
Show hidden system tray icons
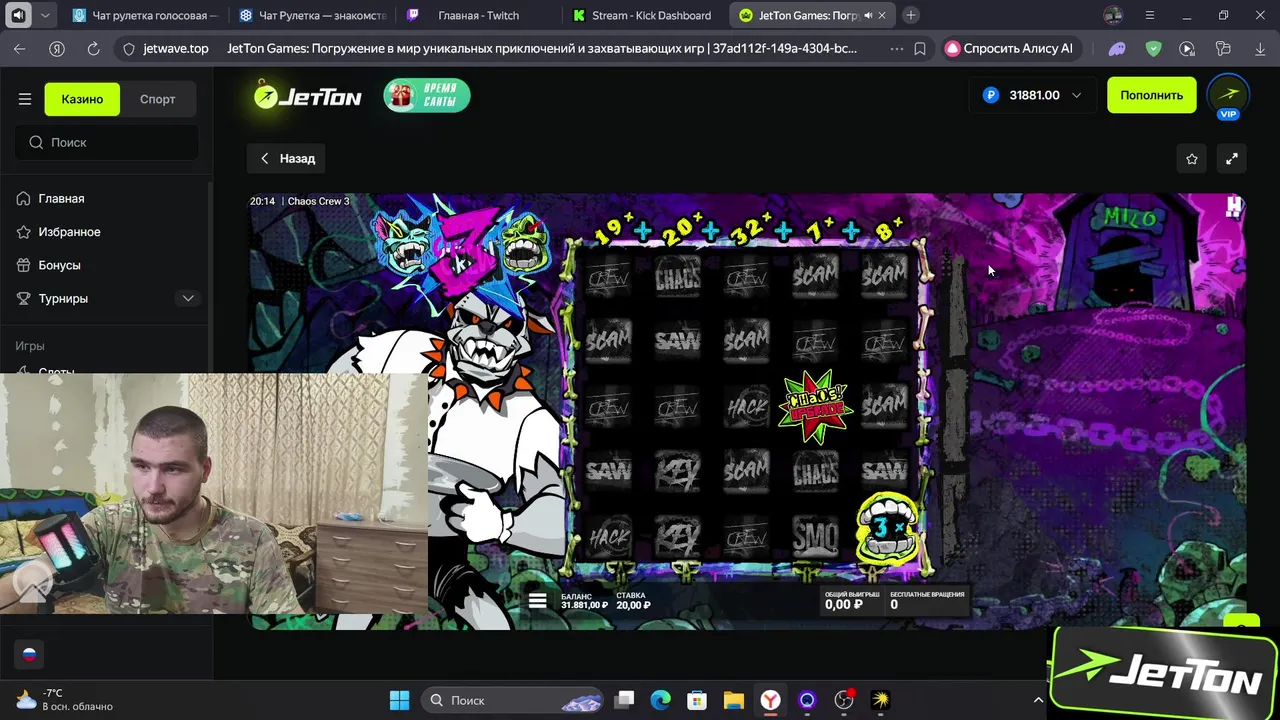tap(1038, 700)
